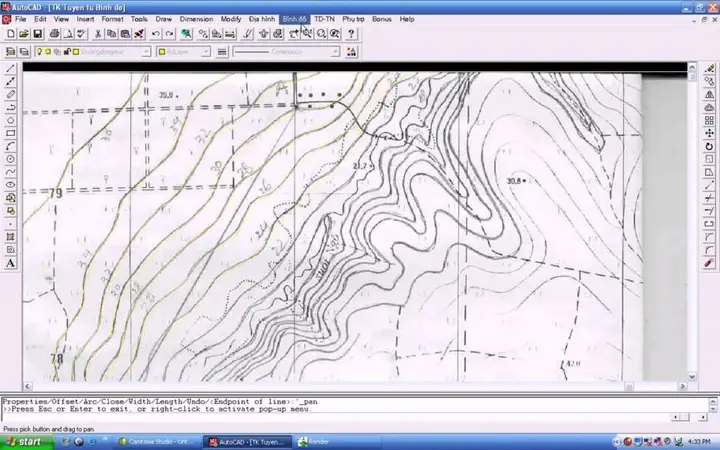
Task: Select the Array tool
Action: (709, 120)
